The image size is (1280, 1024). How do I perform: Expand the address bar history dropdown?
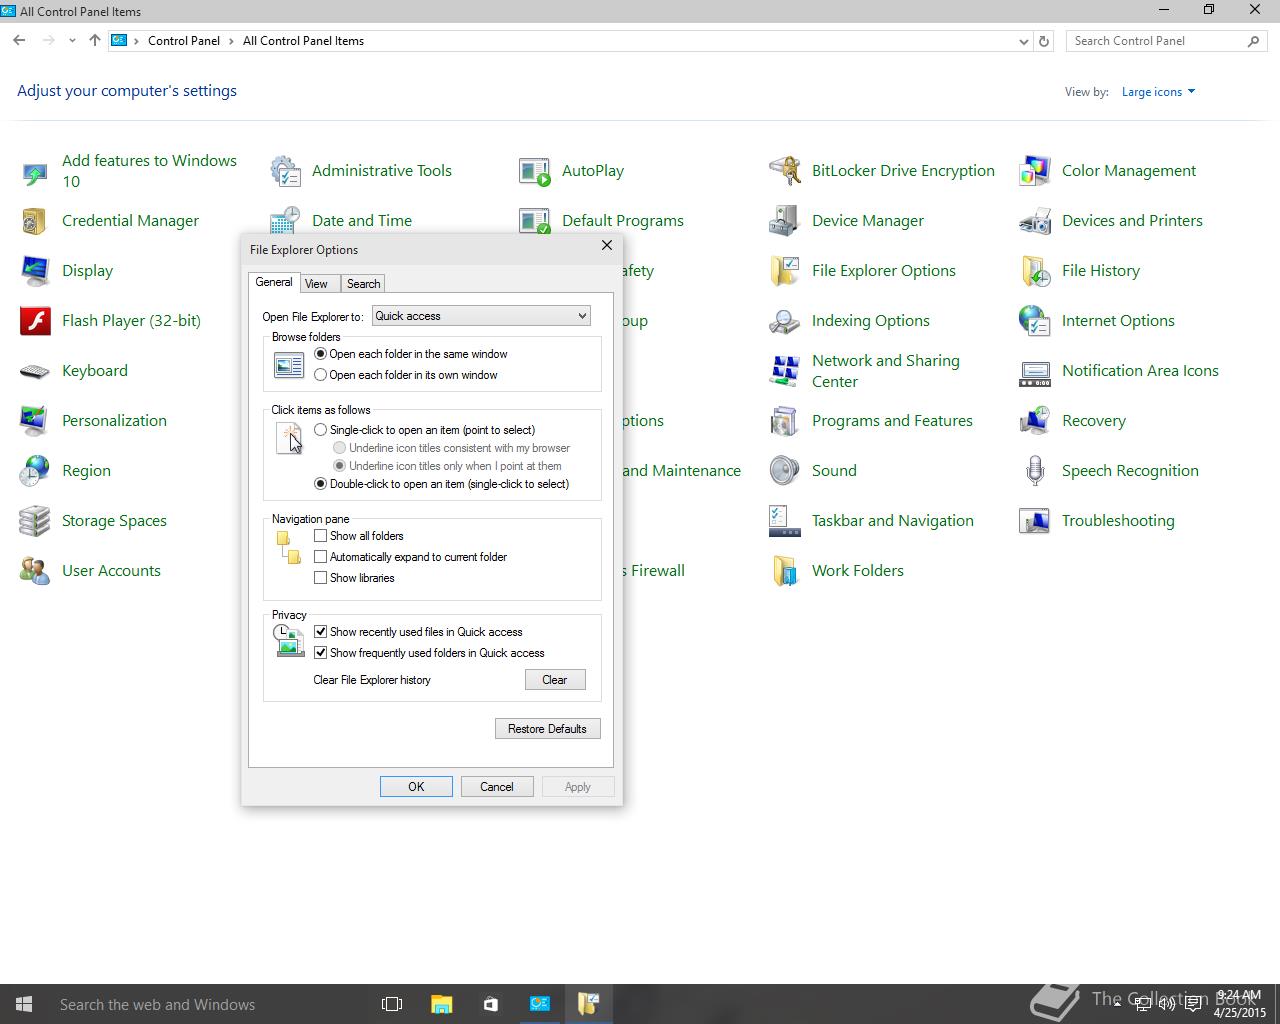(x=1023, y=41)
